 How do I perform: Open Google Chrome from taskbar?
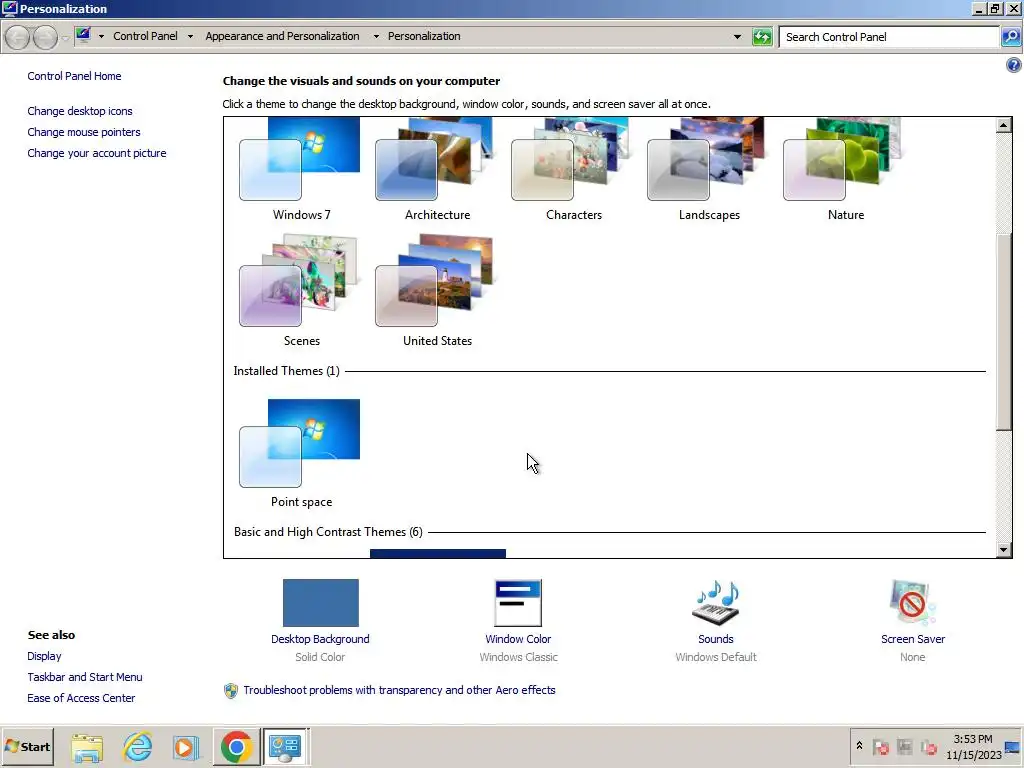coord(236,747)
